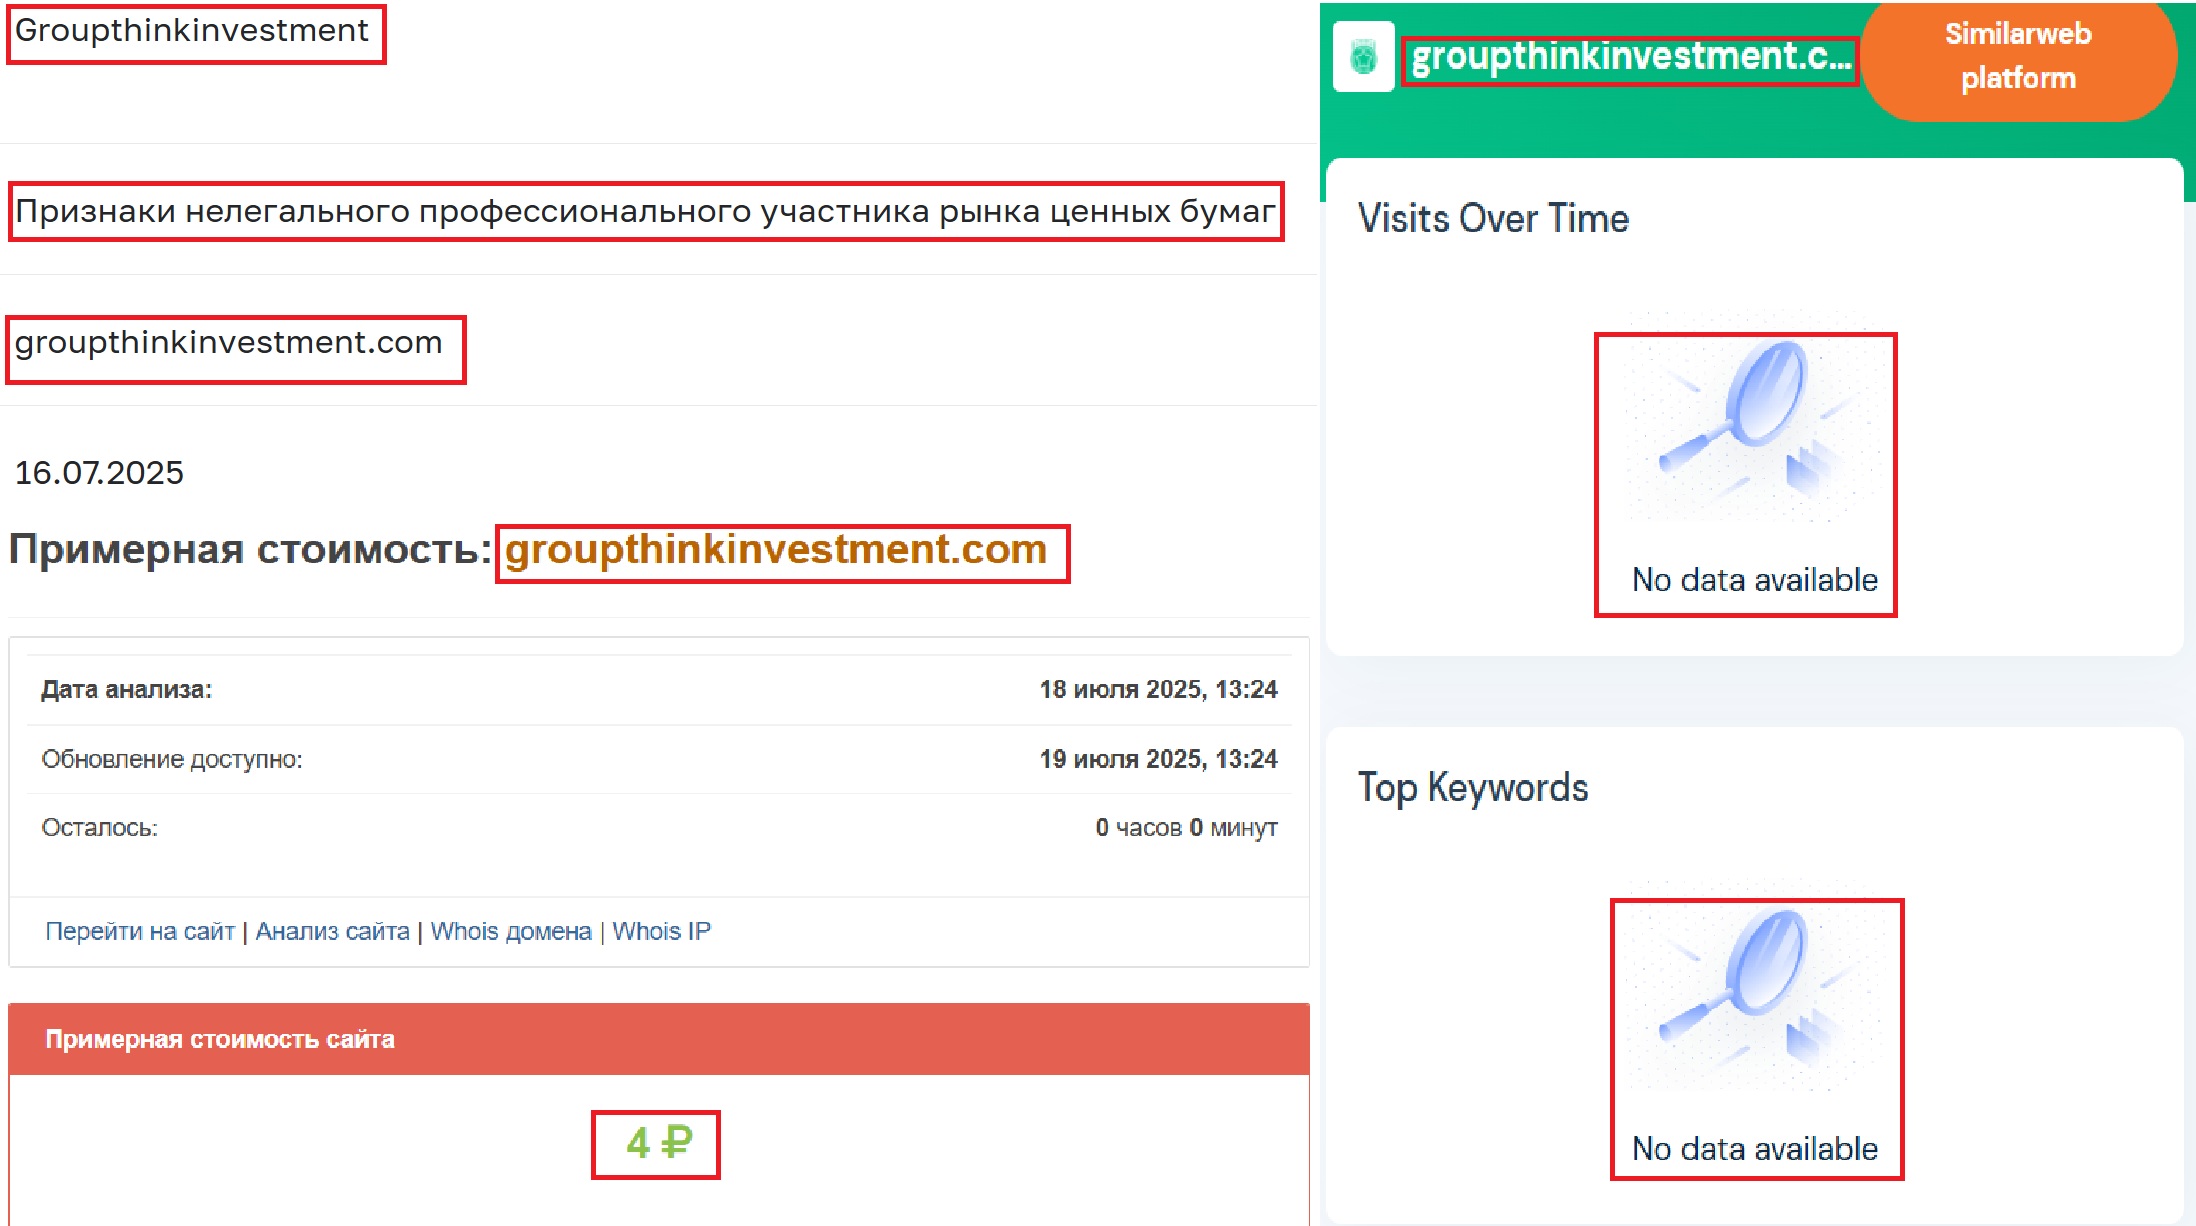This screenshot has height=1226, width=2196.
Task: Open the Перейти на сайт link
Action: tap(139, 931)
